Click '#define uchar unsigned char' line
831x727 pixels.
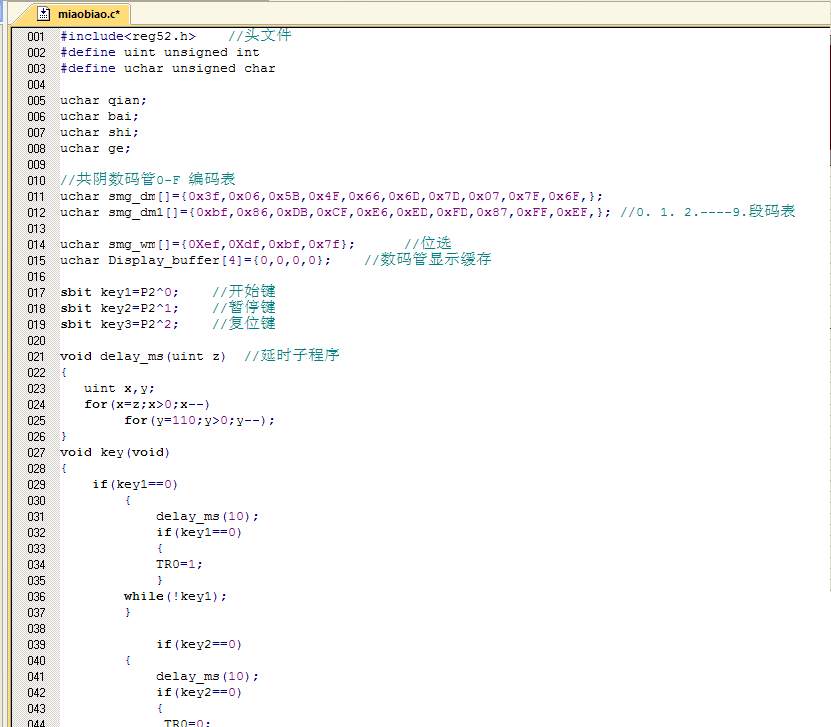pyautogui.click(x=167, y=68)
